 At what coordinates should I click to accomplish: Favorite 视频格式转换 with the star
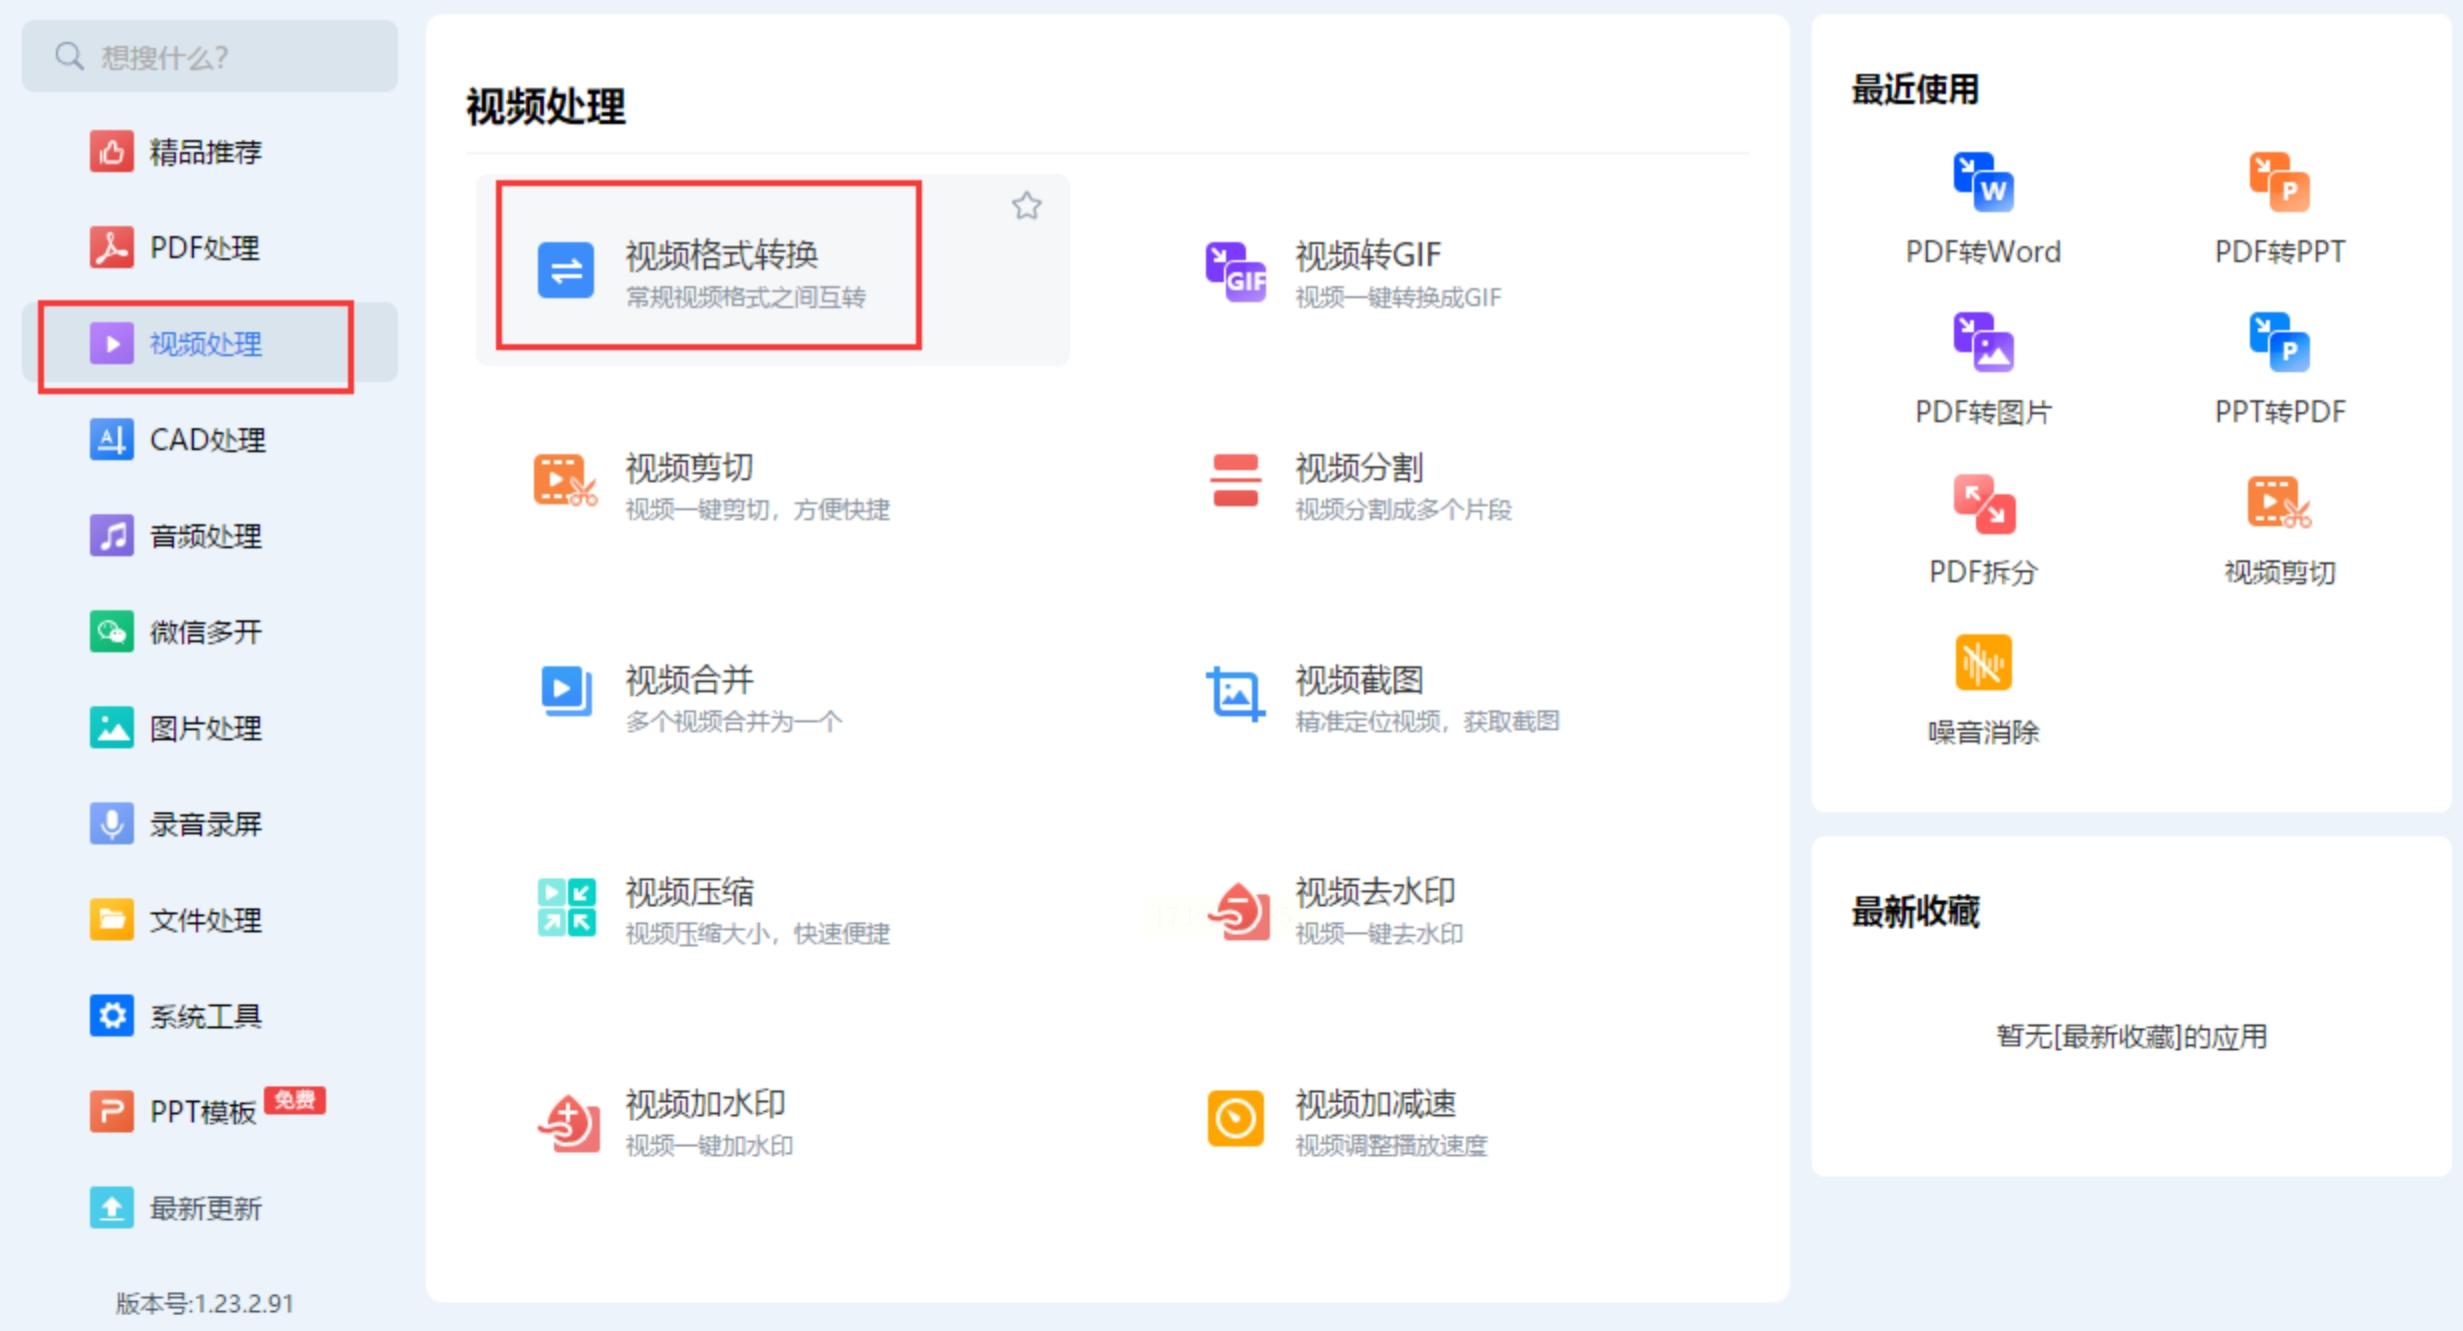click(x=1026, y=206)
